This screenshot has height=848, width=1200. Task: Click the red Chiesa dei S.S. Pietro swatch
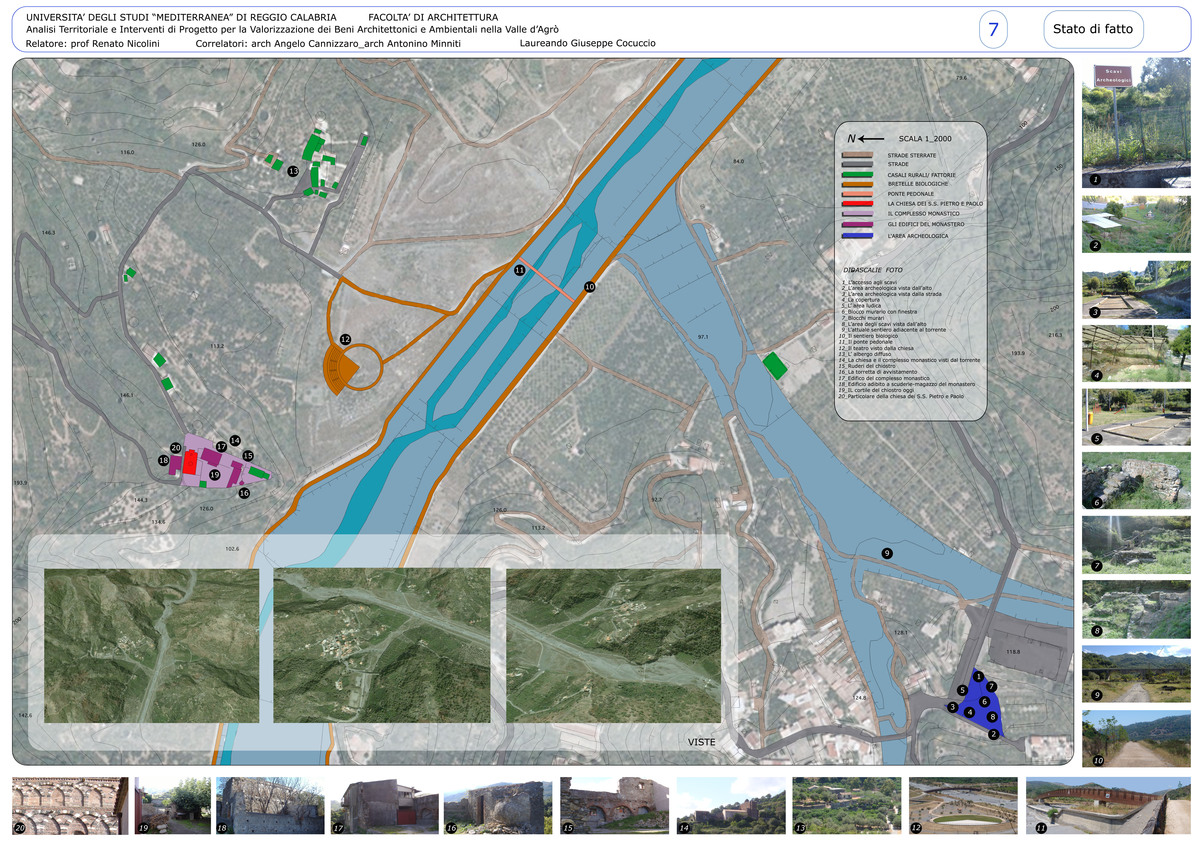click(857, 204)
